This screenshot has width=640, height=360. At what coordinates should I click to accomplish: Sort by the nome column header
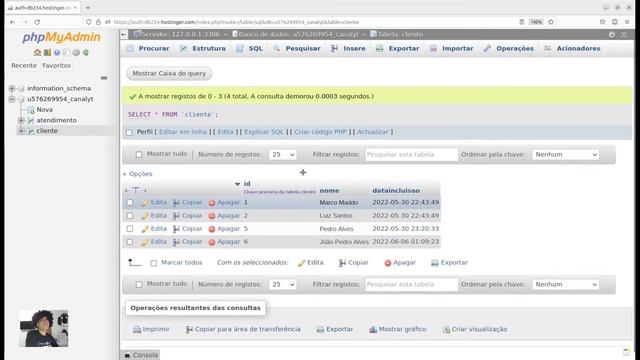[329, 191]
